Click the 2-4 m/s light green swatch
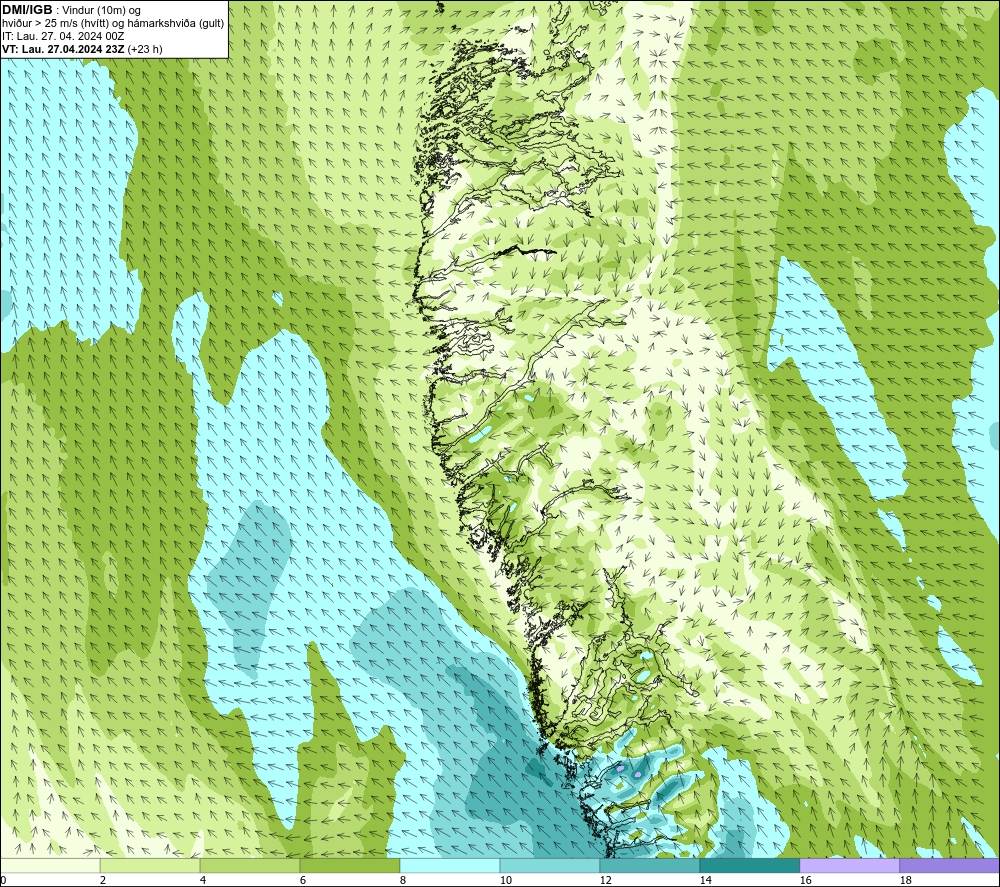This screenshot has width=1000, height=887. click(x=150, y=865)
